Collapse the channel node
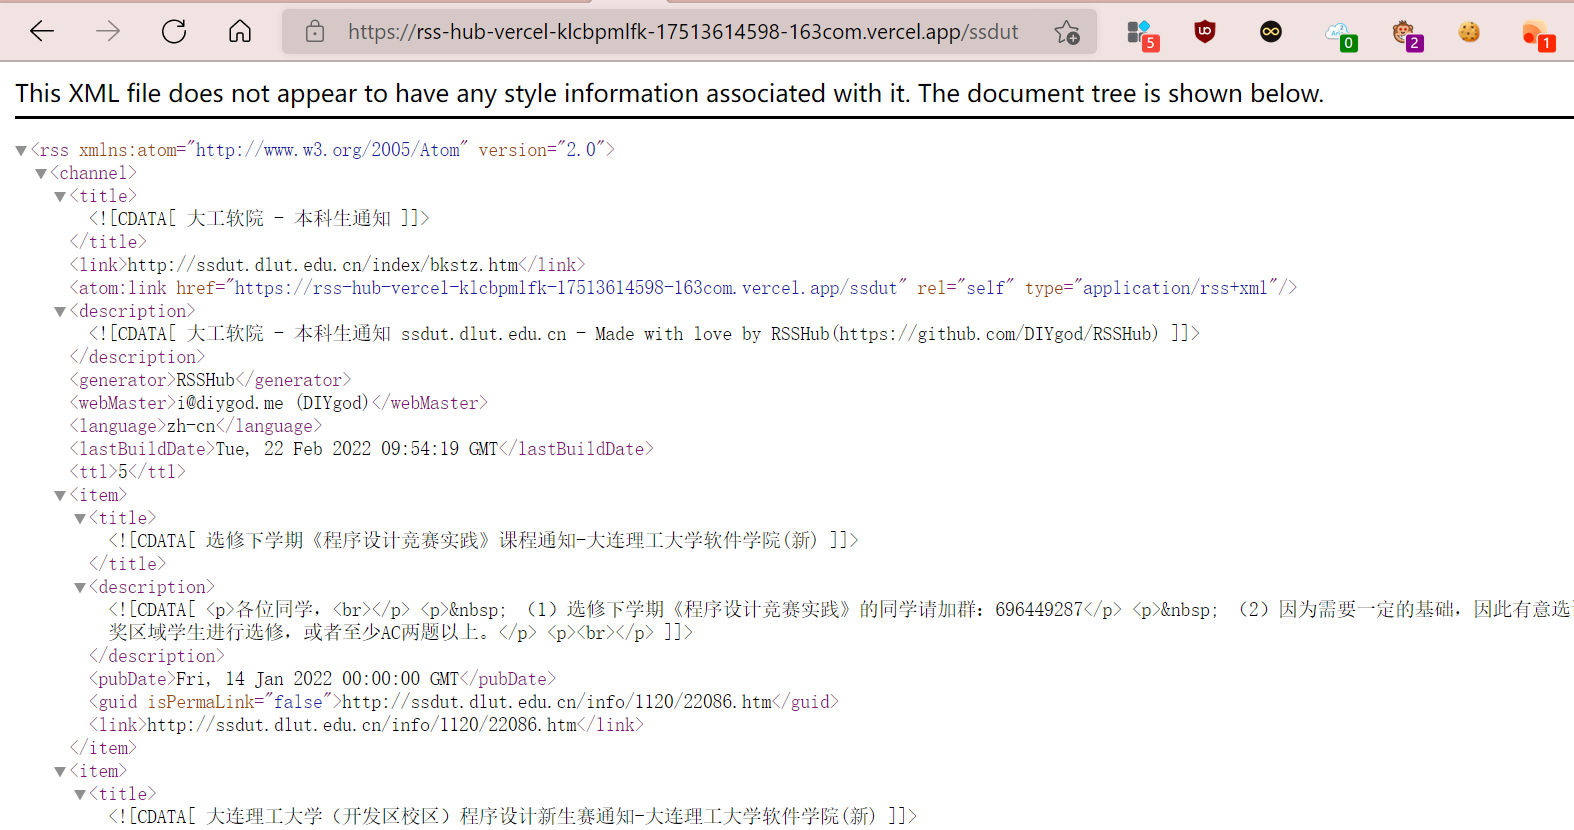The width and height of the screenshot is (1574, 830). [x=41, y=174]
